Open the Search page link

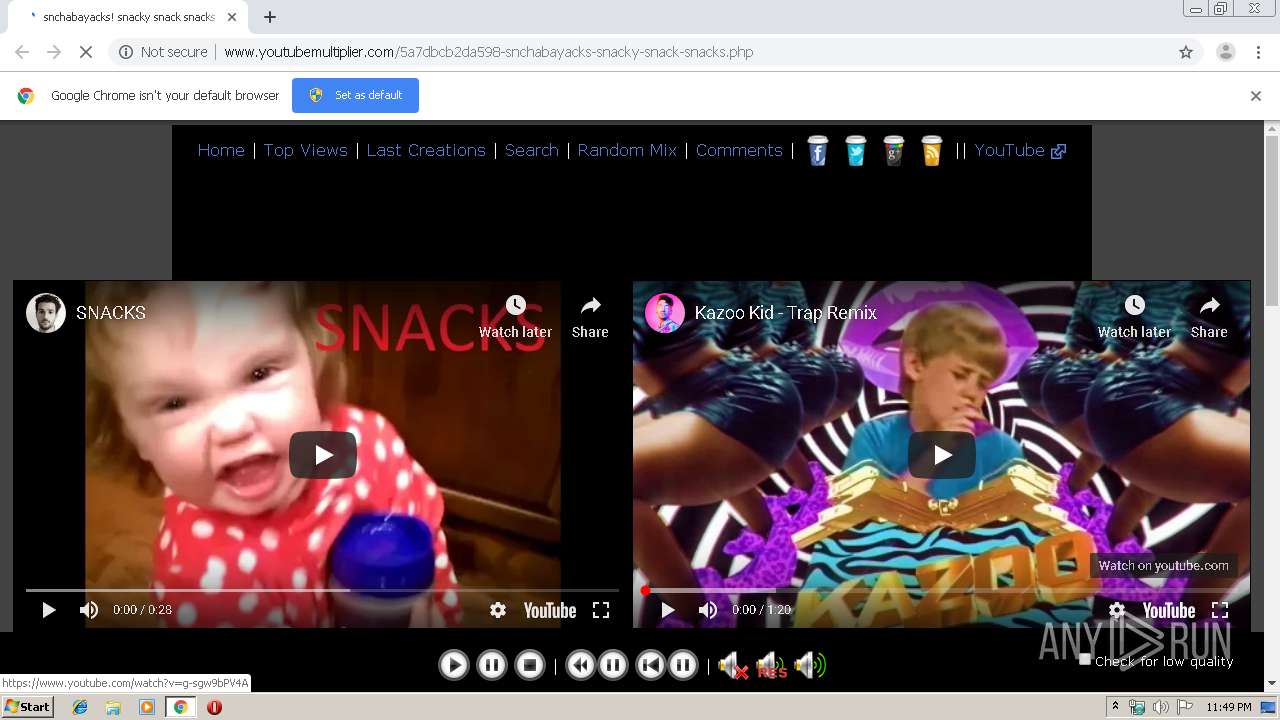[x=532, y=150]
